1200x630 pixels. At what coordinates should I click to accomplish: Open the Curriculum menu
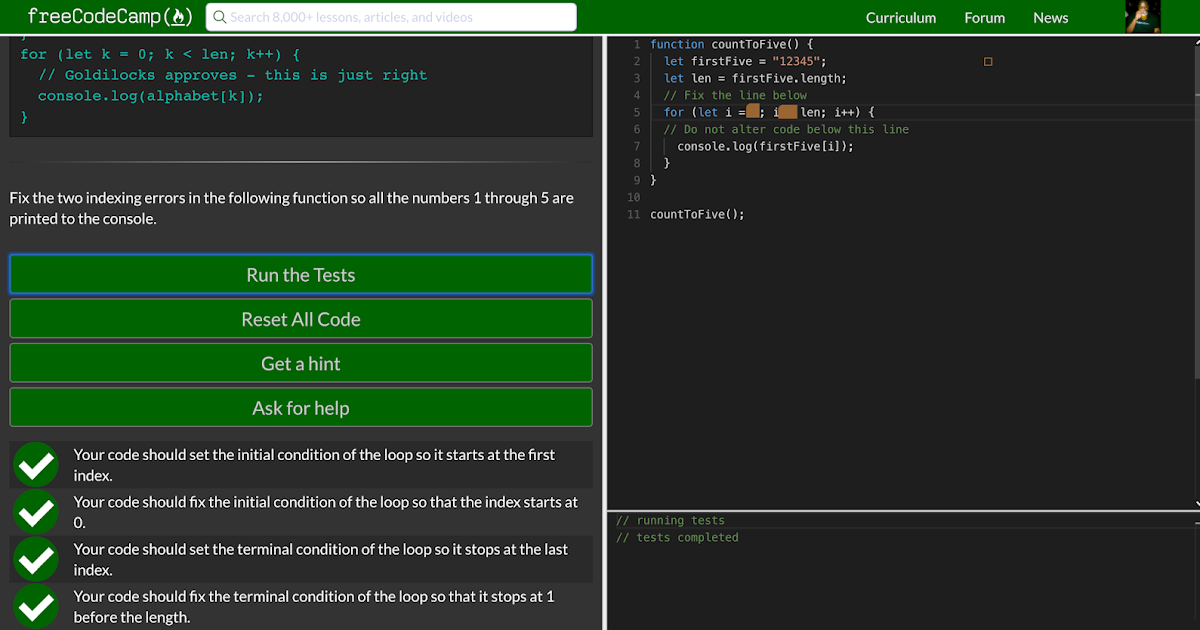click(x=901, y=17)
